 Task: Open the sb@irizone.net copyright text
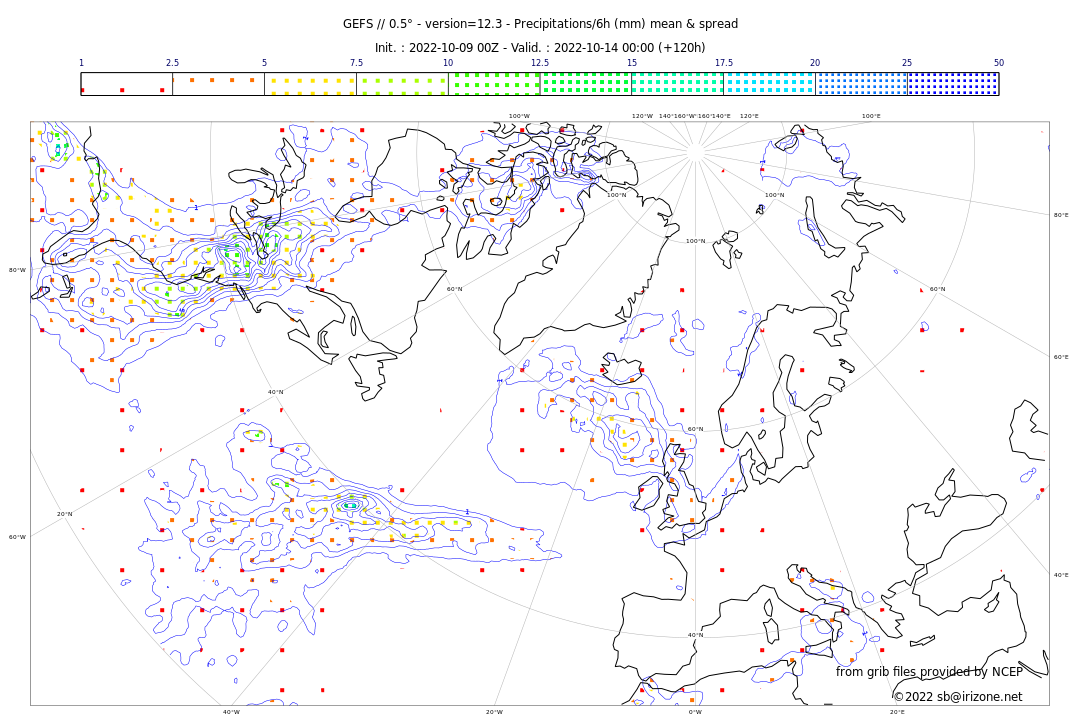pyautogui.click(x=957, y=696)
